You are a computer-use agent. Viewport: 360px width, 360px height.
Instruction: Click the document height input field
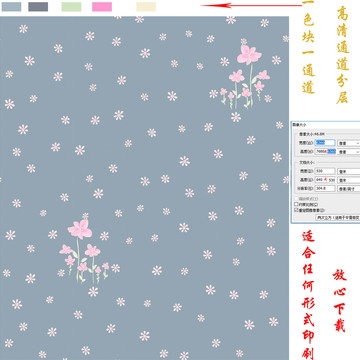325,180
